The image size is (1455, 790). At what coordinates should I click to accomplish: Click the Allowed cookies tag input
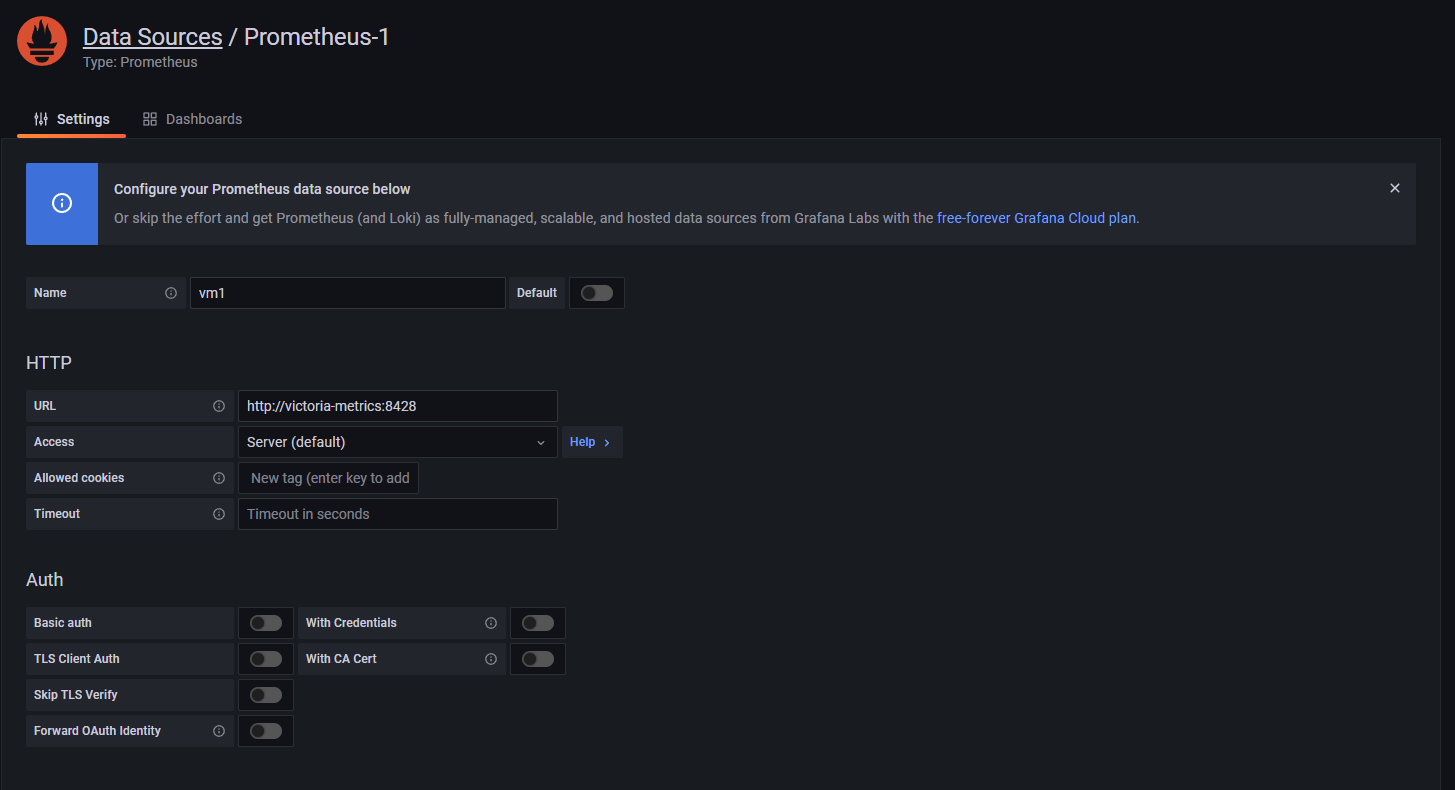click(x=329, y=478)
